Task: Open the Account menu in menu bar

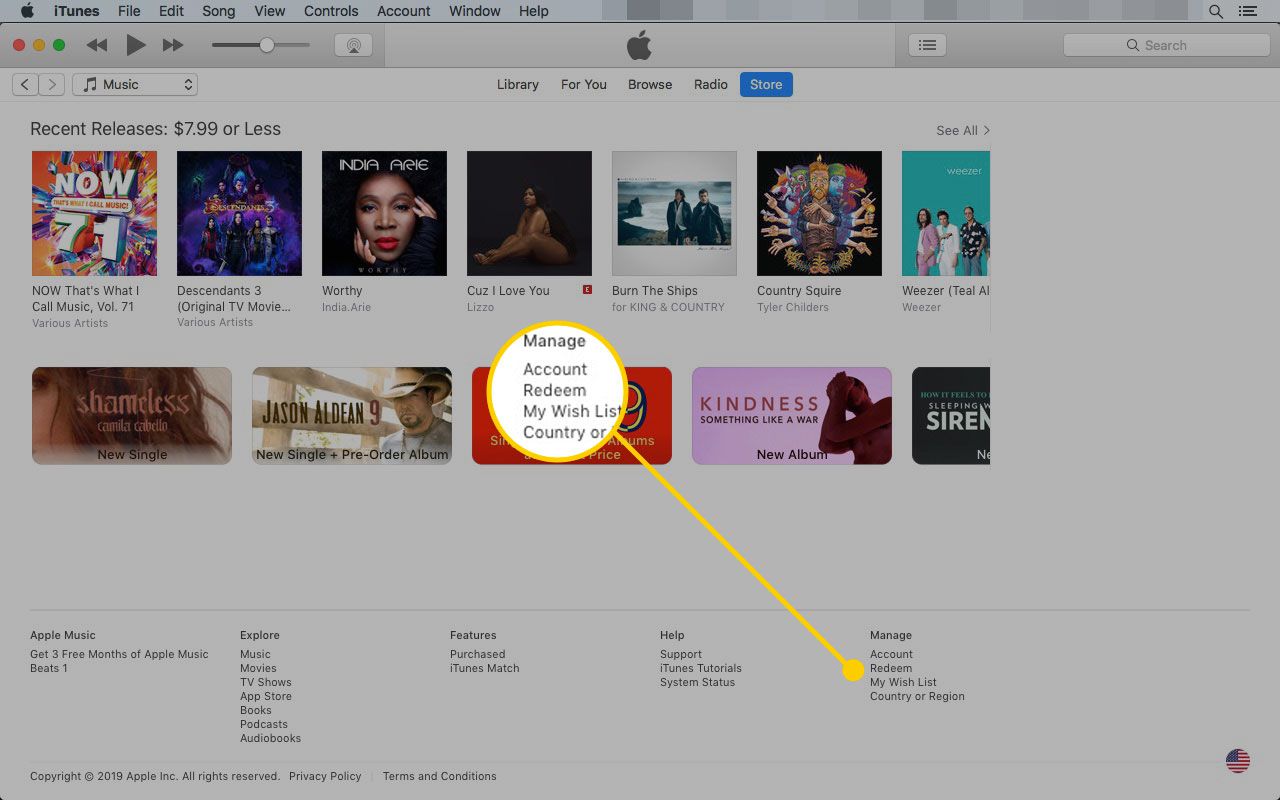Action: point(404,11)
